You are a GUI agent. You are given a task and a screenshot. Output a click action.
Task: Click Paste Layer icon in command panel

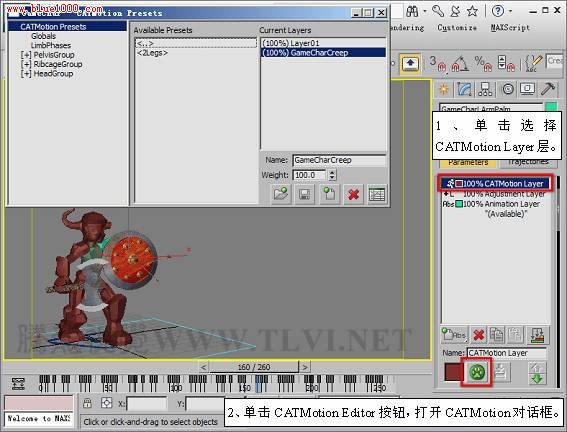(515, 335)
